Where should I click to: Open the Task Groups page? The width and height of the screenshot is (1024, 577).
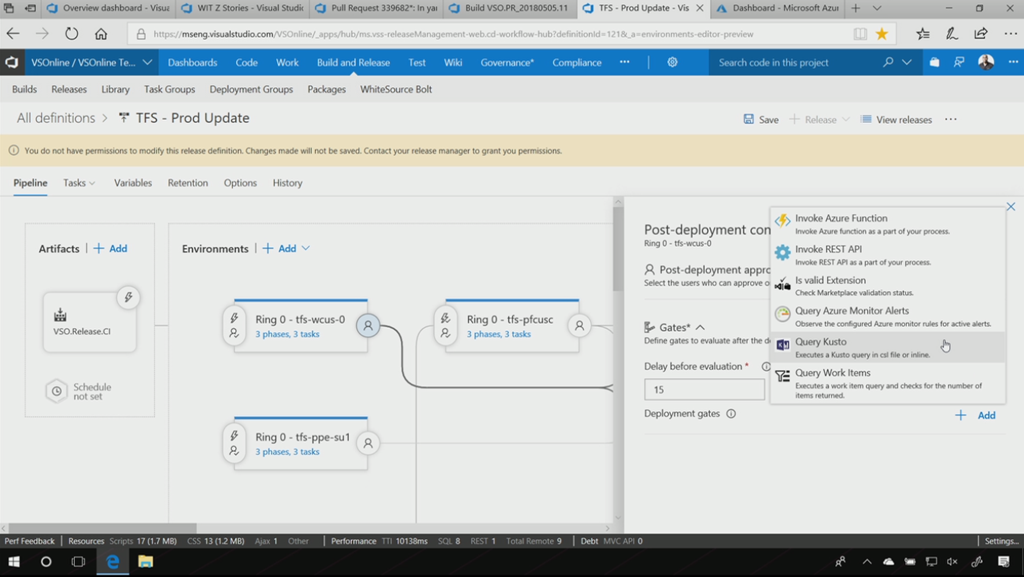coord(169,89)
